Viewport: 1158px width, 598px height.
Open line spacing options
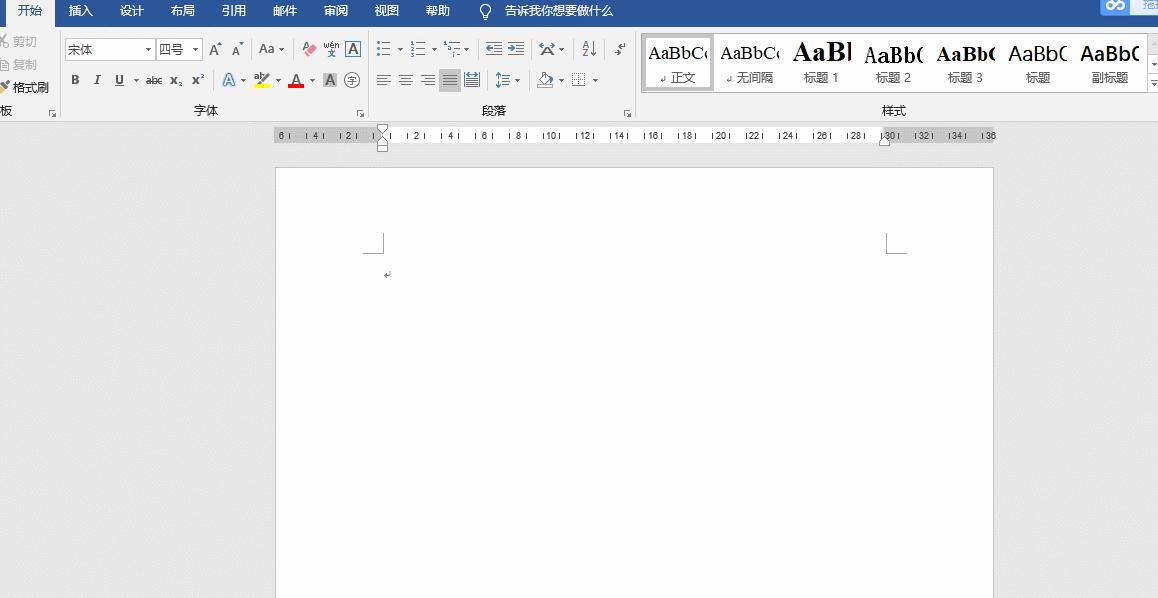click(503, 80)
